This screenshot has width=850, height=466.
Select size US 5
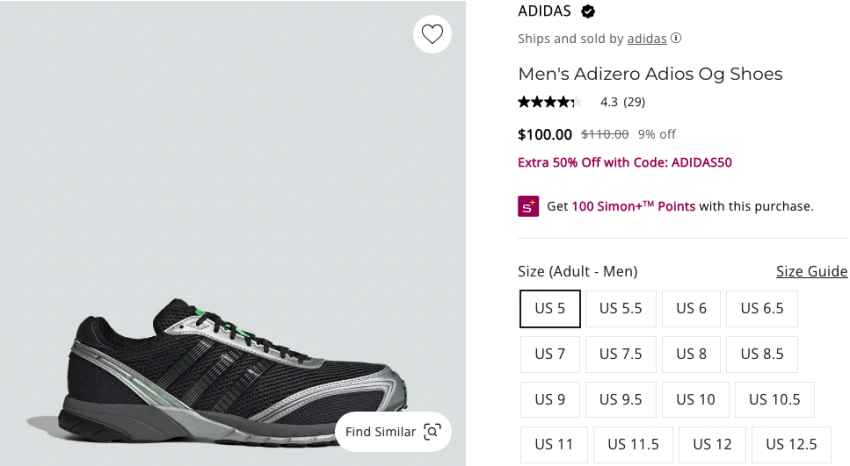click(x=550, y=309)
